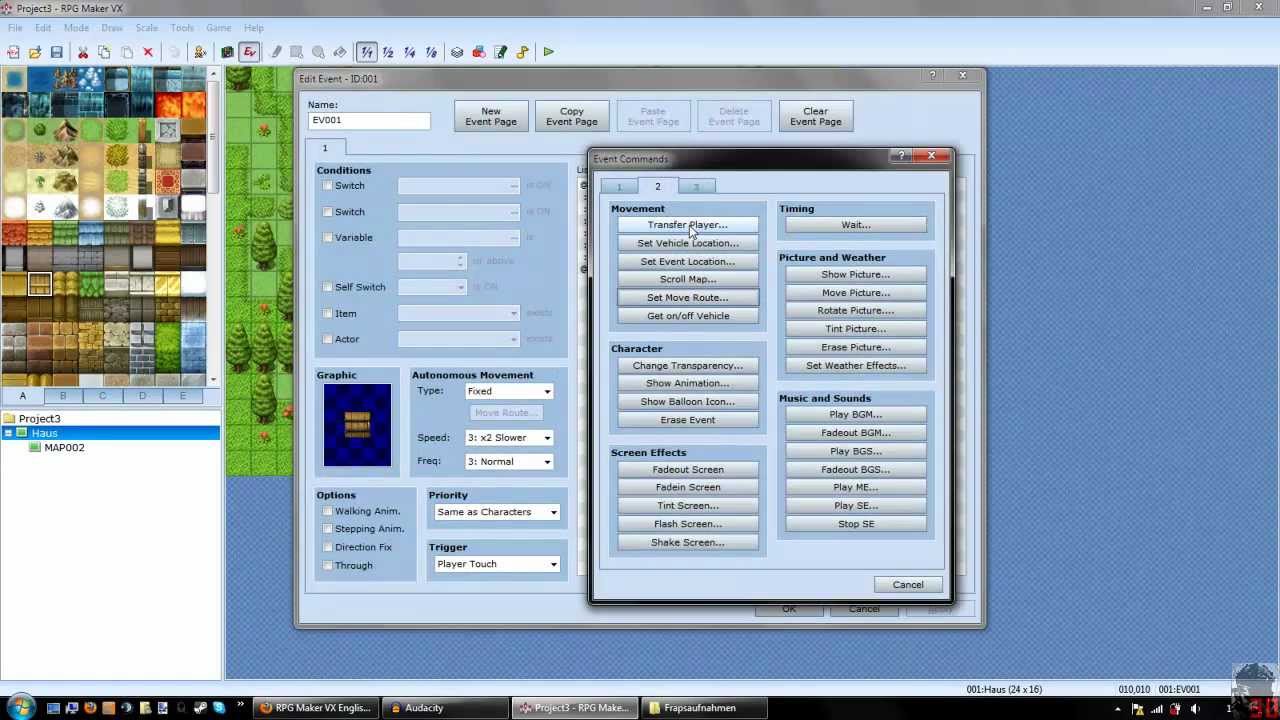Screen dimensions: 1280x720
Task: Start Playtest with the green arrow
Action: click(x=548, y=52)
